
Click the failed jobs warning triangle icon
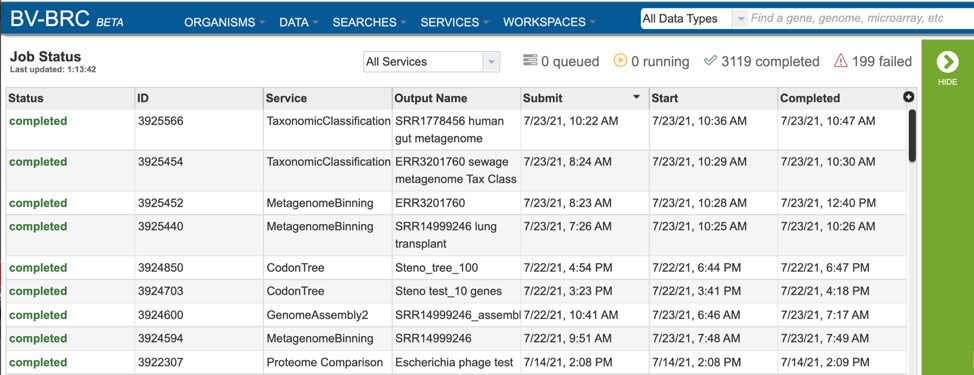tap(840, 61)
